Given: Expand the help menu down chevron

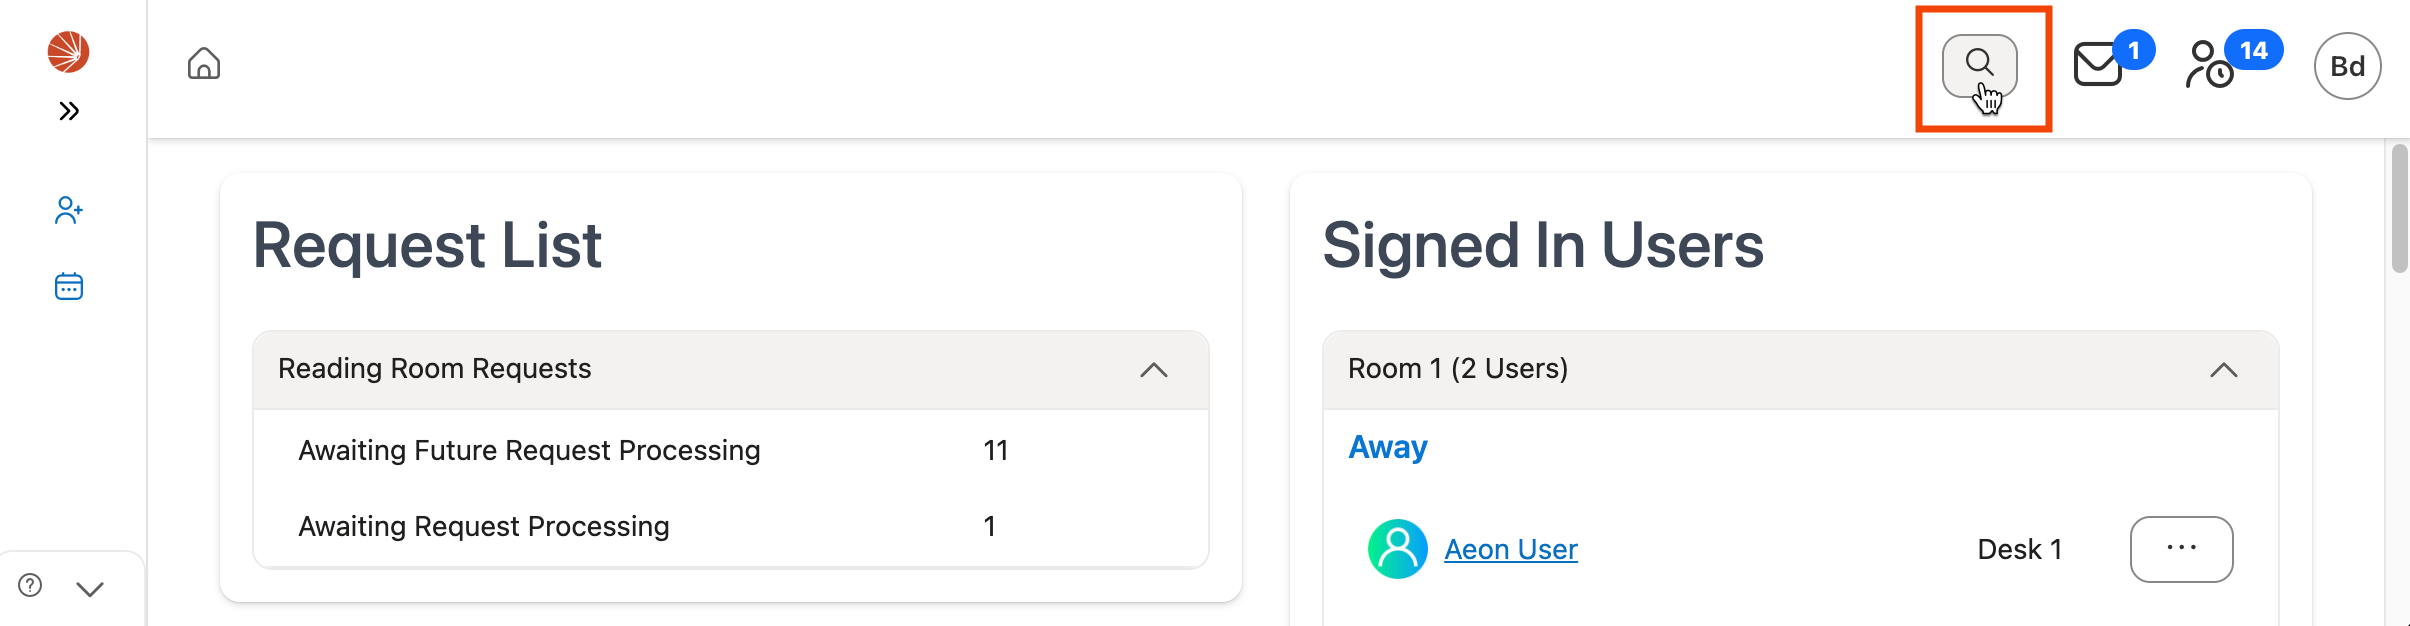Looking at the screenshot, I should pyautogui.click(x=90, y=589).
